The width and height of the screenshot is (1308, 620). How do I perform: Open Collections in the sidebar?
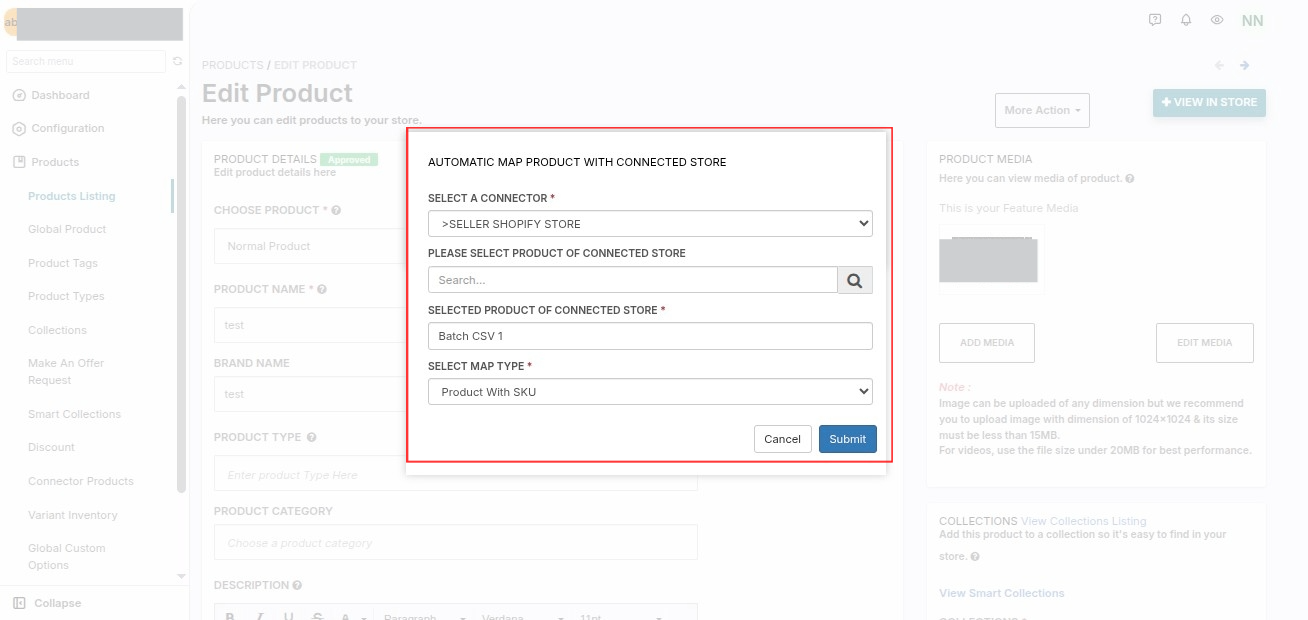(57, 330)
